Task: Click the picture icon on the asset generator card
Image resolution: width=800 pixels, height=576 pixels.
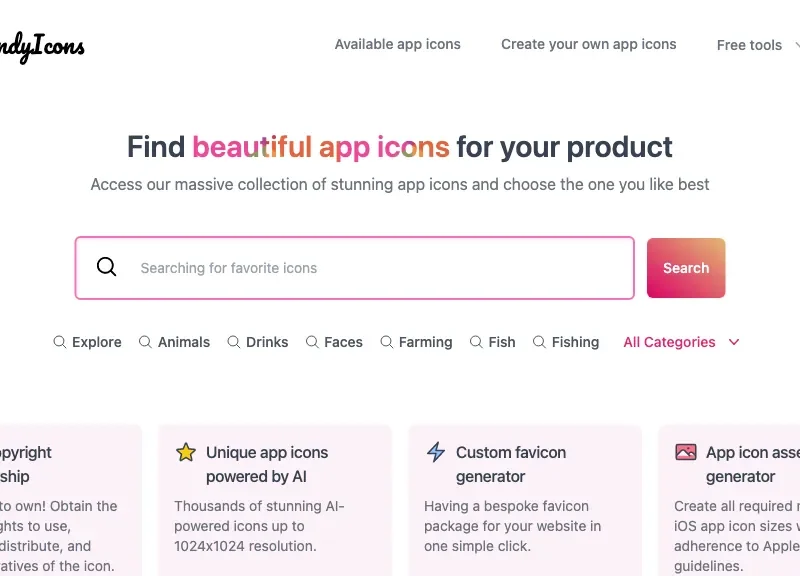Action: (x=685, y=452)
